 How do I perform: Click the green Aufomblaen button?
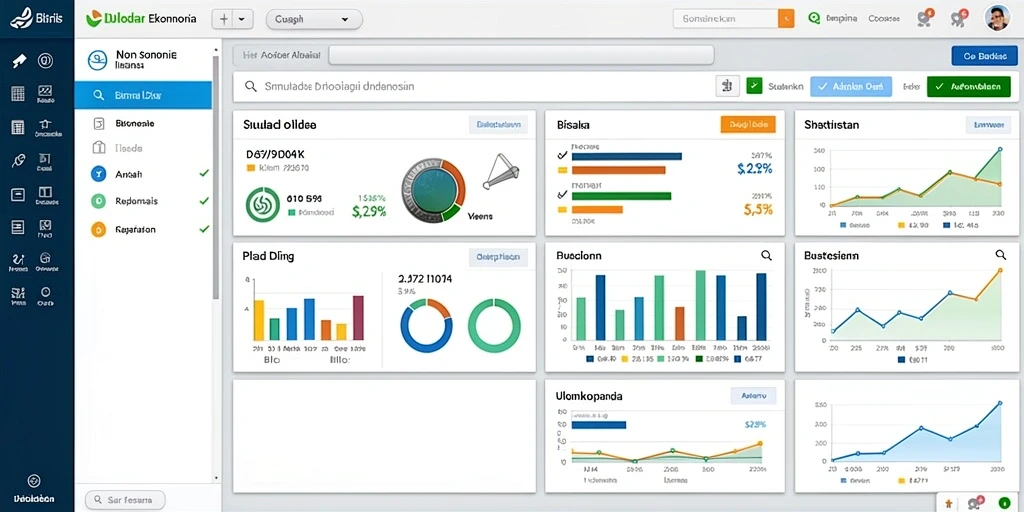968,86
